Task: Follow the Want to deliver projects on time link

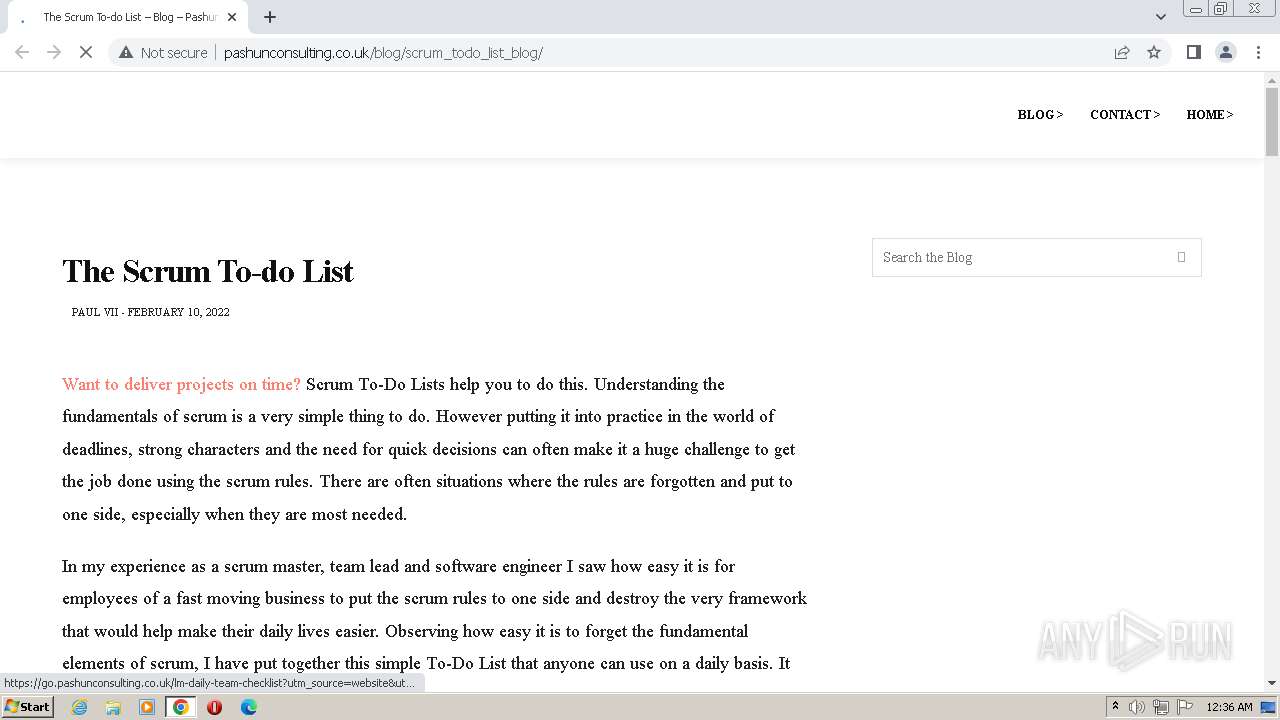Action: click(x=181, y=384)
